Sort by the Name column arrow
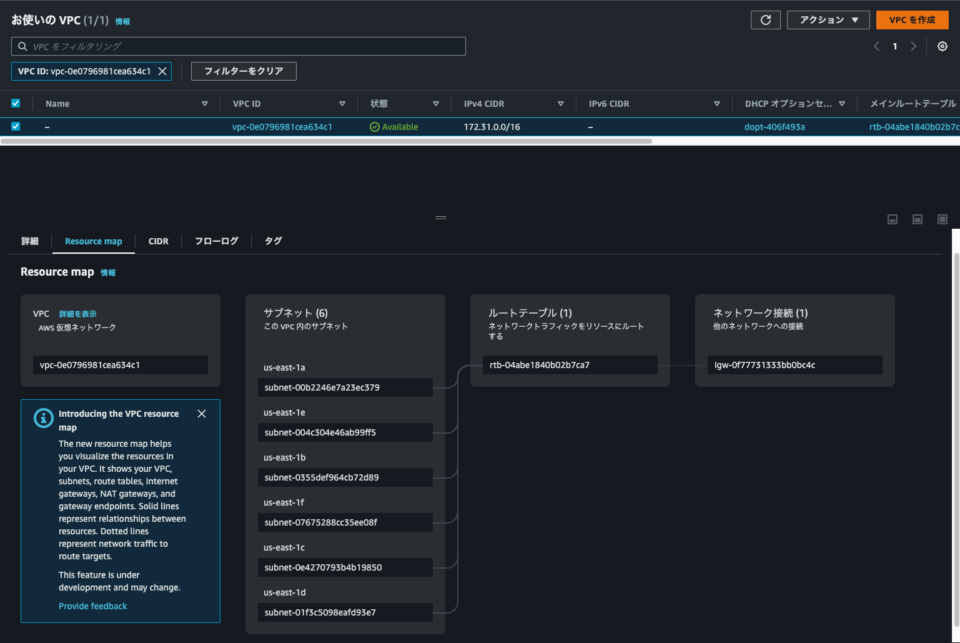The height and width of the screenshot is (643, 960). pos(205,103)
